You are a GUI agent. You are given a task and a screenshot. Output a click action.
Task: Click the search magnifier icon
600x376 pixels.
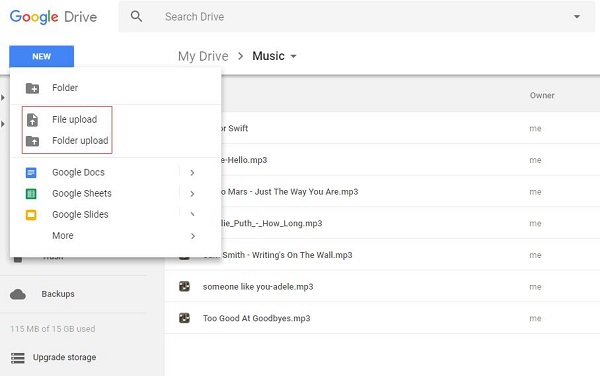(x=136, y=16)
